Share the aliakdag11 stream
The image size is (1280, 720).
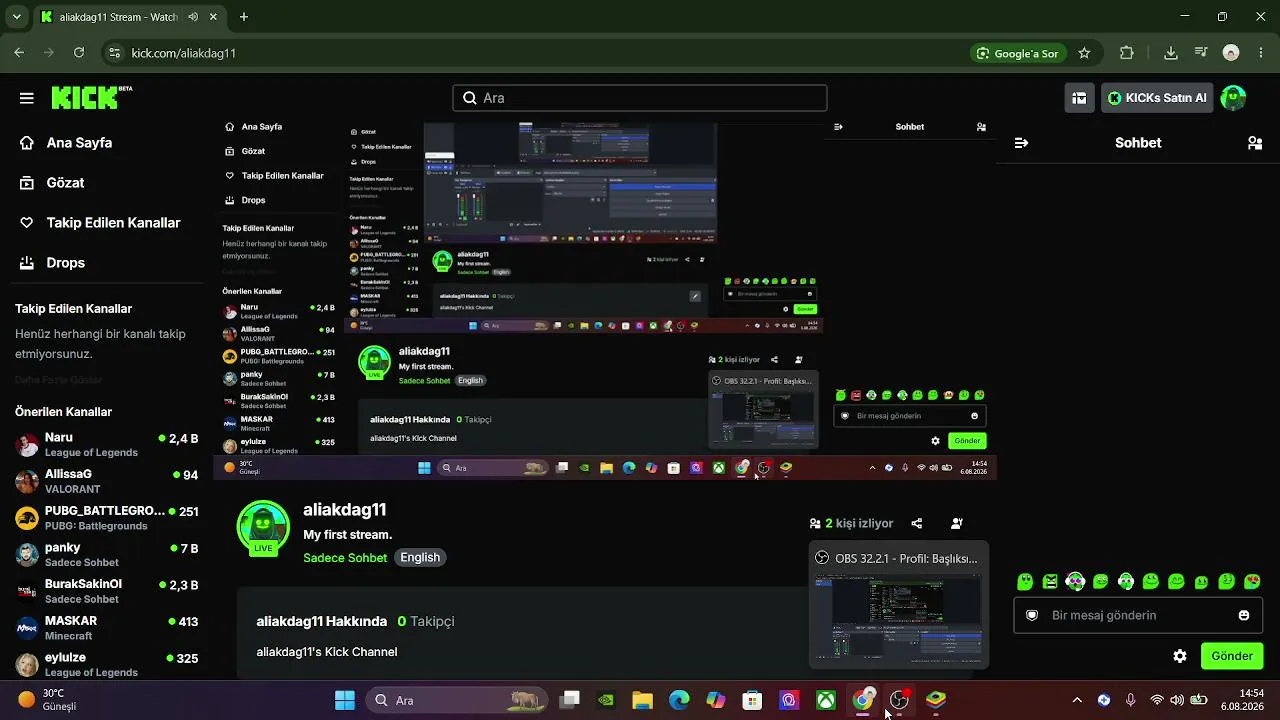coord(916,523)
